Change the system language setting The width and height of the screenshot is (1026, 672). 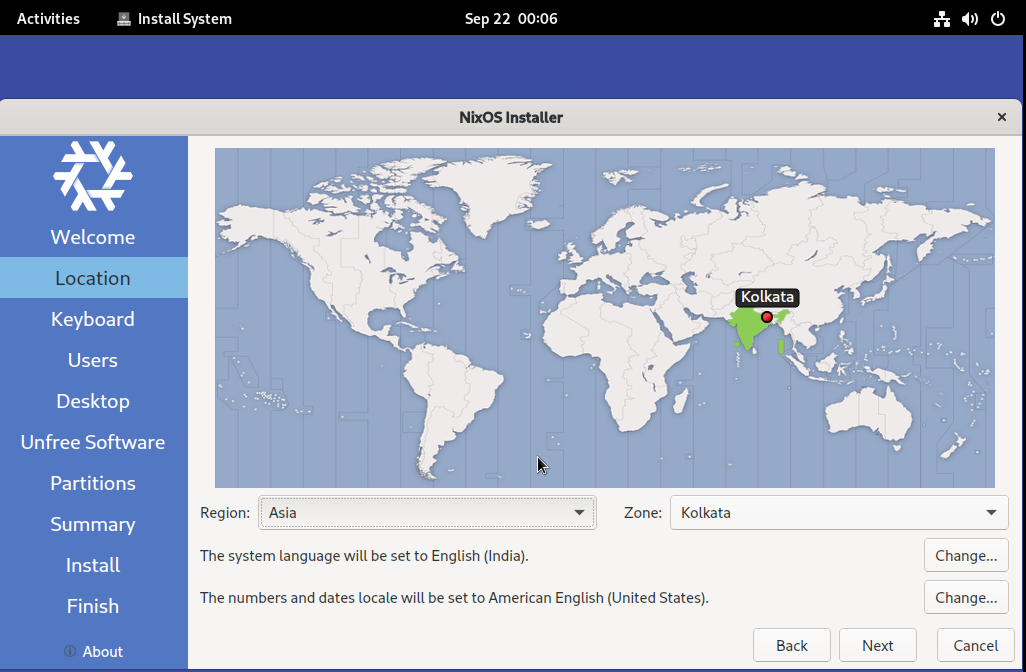[x=965, y=555]
